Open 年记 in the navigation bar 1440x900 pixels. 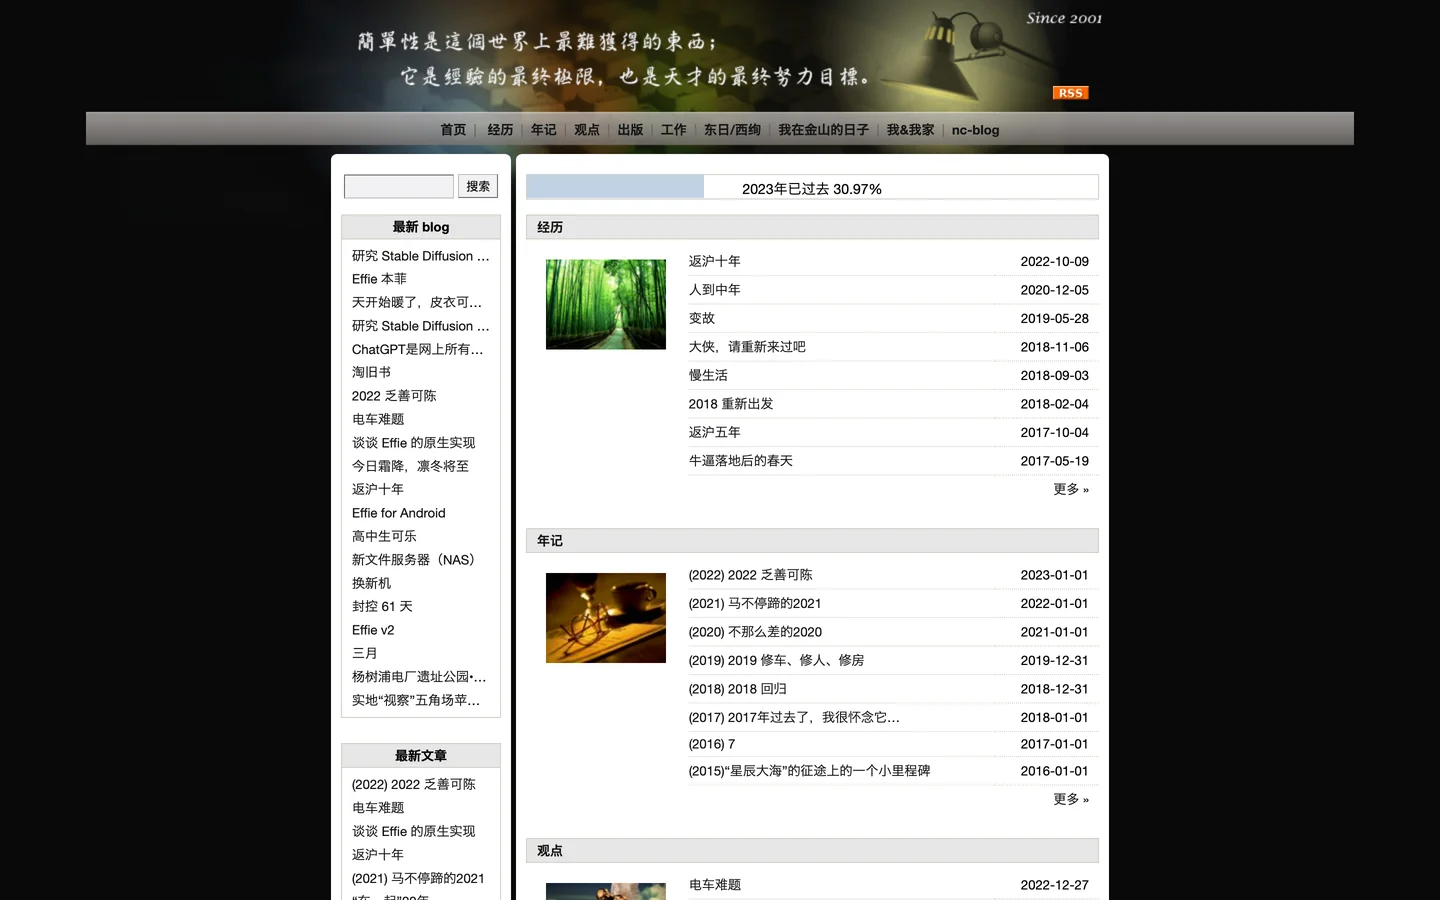543,130
